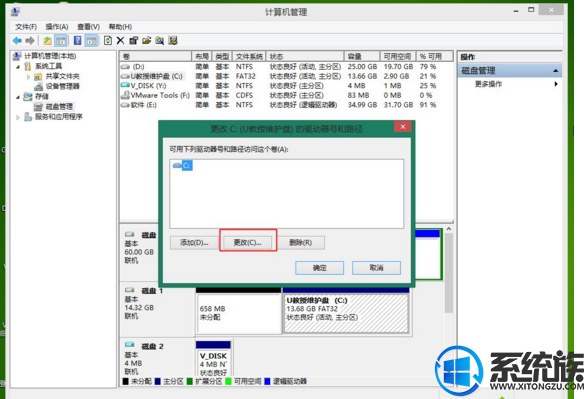Click the 取消 button in the dialog

click(x=377, y=268)
